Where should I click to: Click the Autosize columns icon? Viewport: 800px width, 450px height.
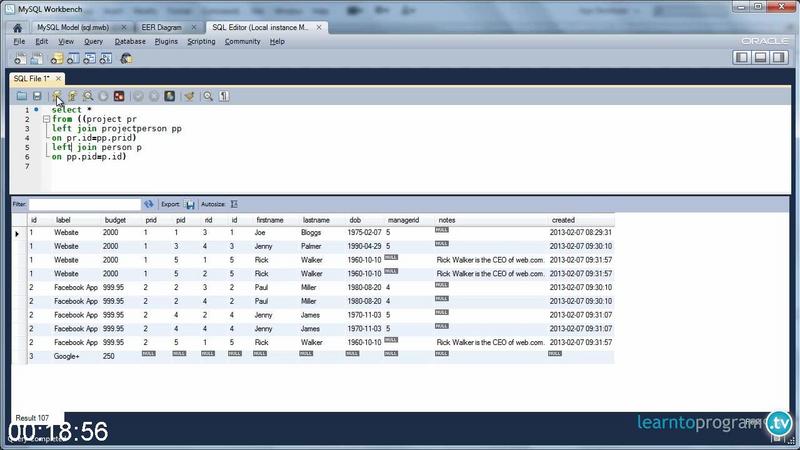[x=234, y=204]
